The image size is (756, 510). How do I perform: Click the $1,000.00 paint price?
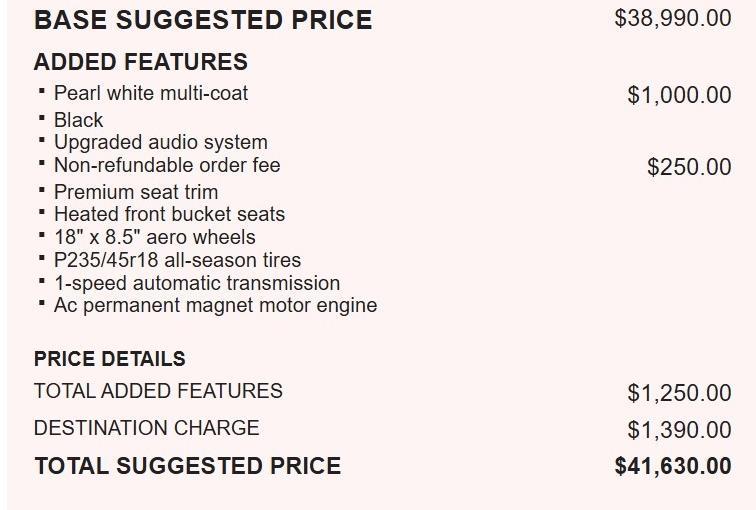(679, 95)
